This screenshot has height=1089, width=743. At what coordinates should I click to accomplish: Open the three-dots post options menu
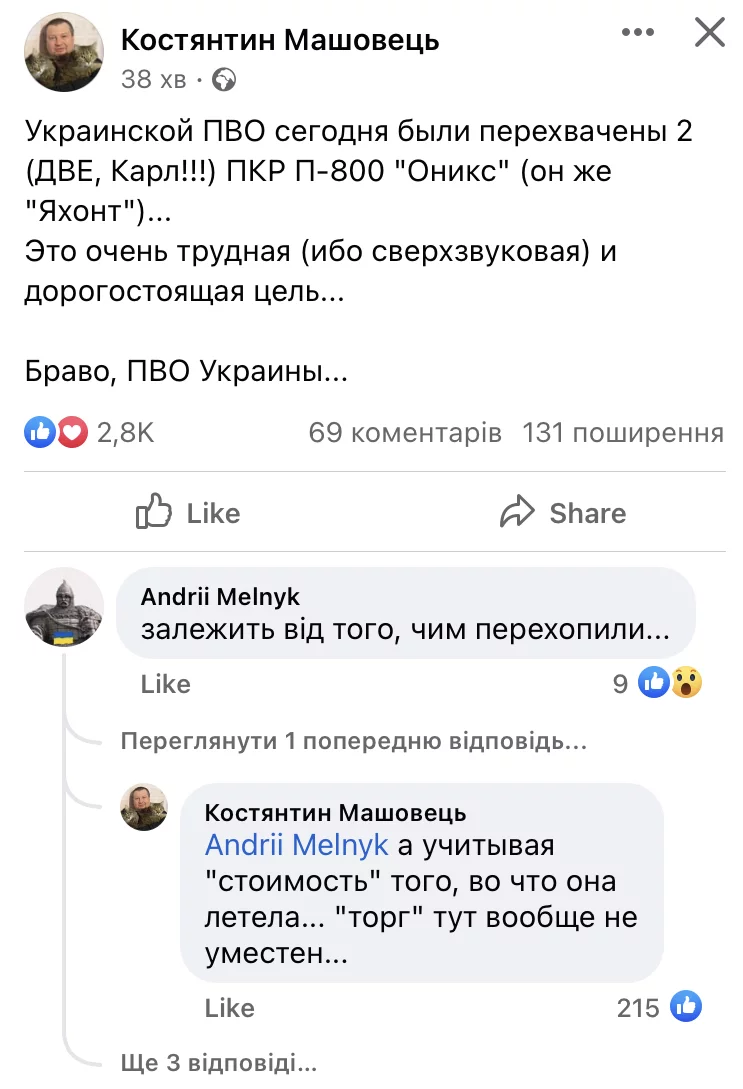coord(638,33)
